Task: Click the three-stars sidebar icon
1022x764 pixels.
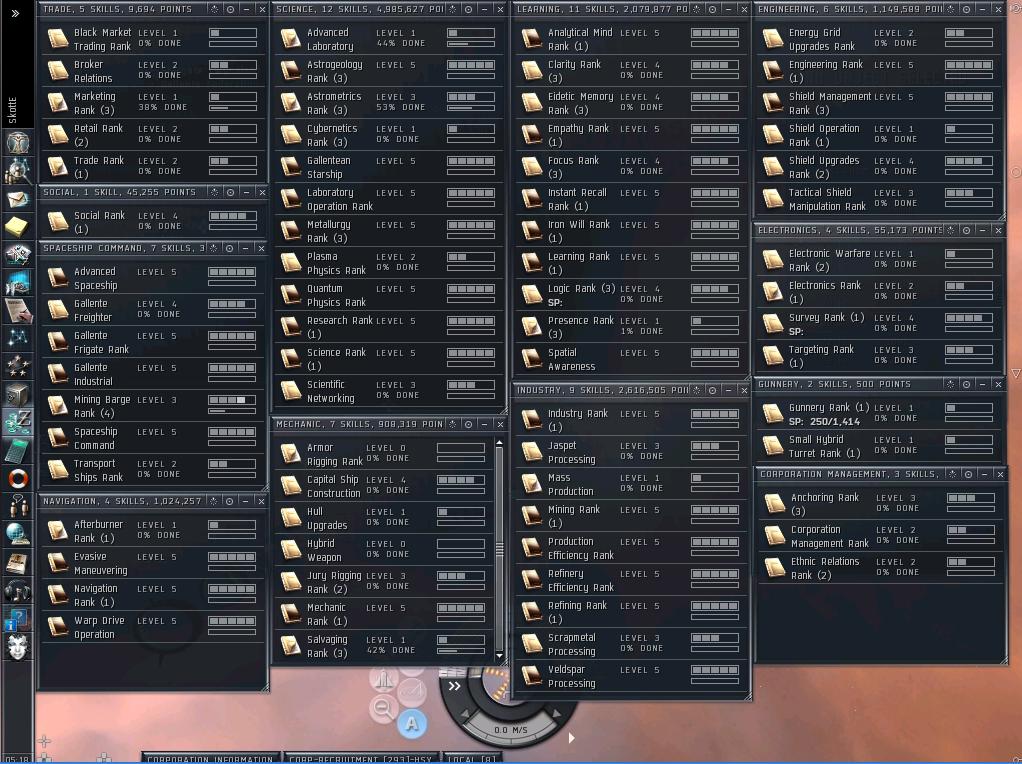Action: pos(18,366)
